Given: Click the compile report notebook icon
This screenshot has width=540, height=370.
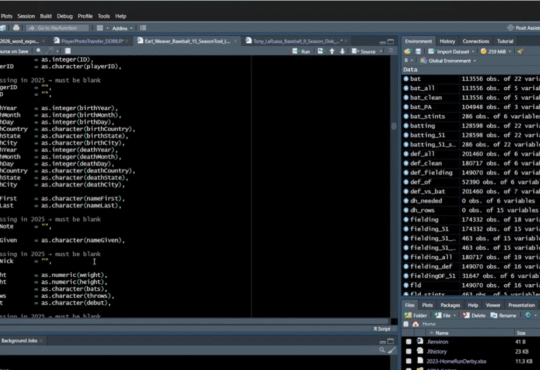Looking at the screenshot, I should pos(68,51).
